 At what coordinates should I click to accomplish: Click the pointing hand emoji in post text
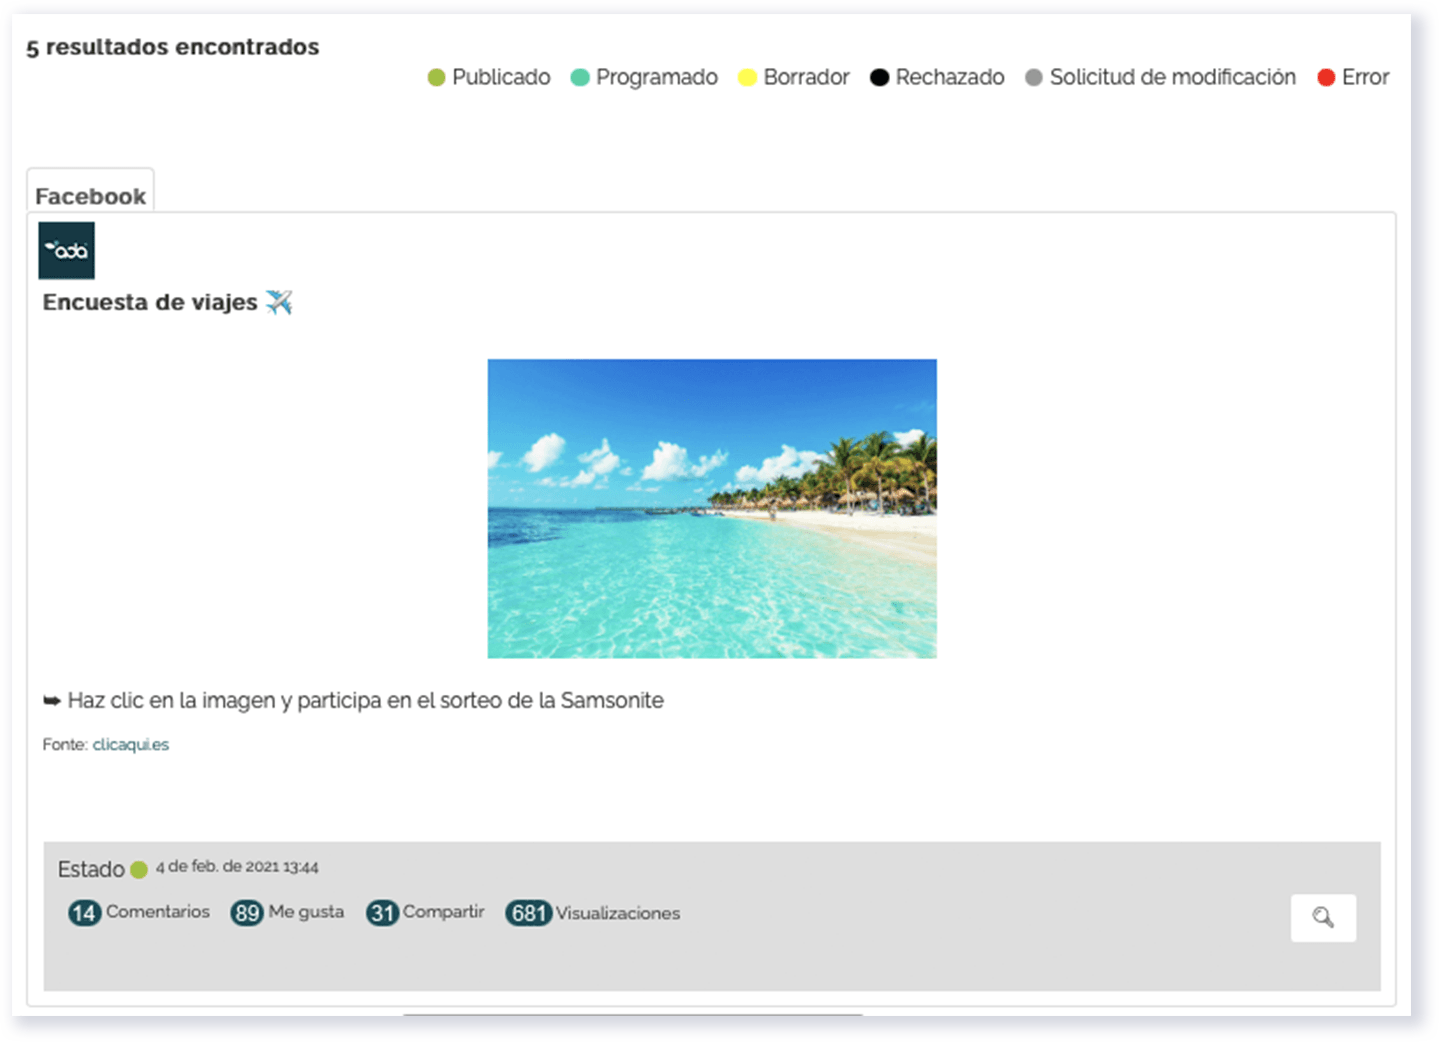(52, 701)
